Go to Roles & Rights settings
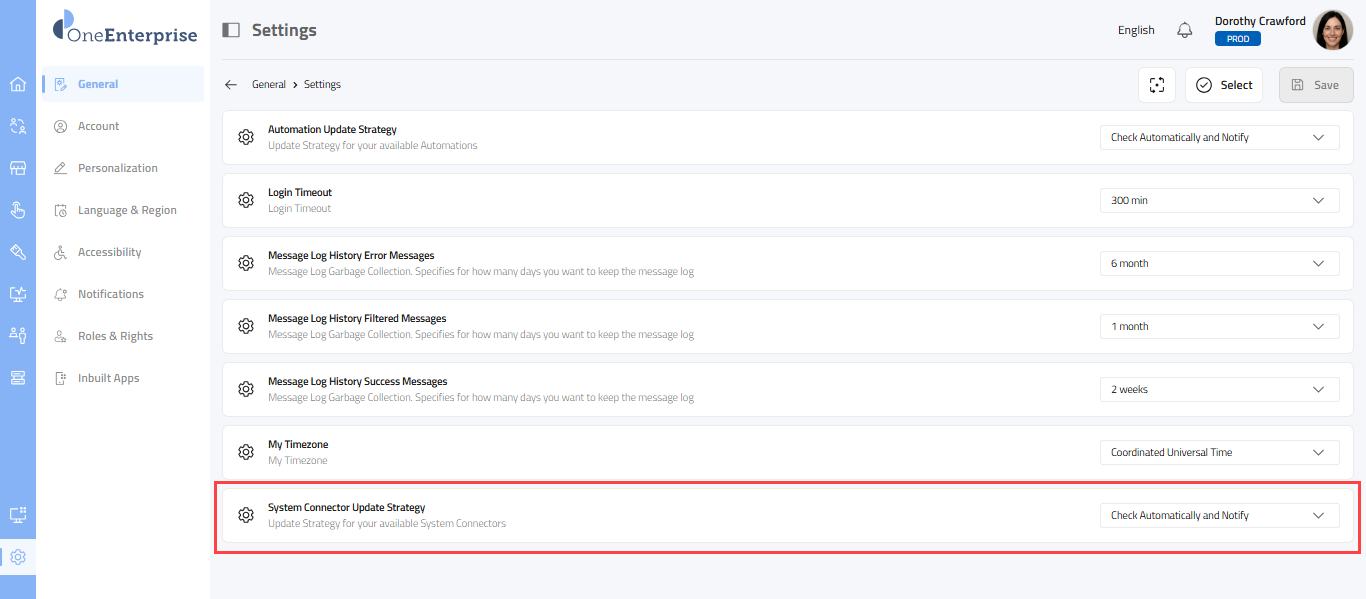This screenshot has height=599, width=1366. coord(115,336)
